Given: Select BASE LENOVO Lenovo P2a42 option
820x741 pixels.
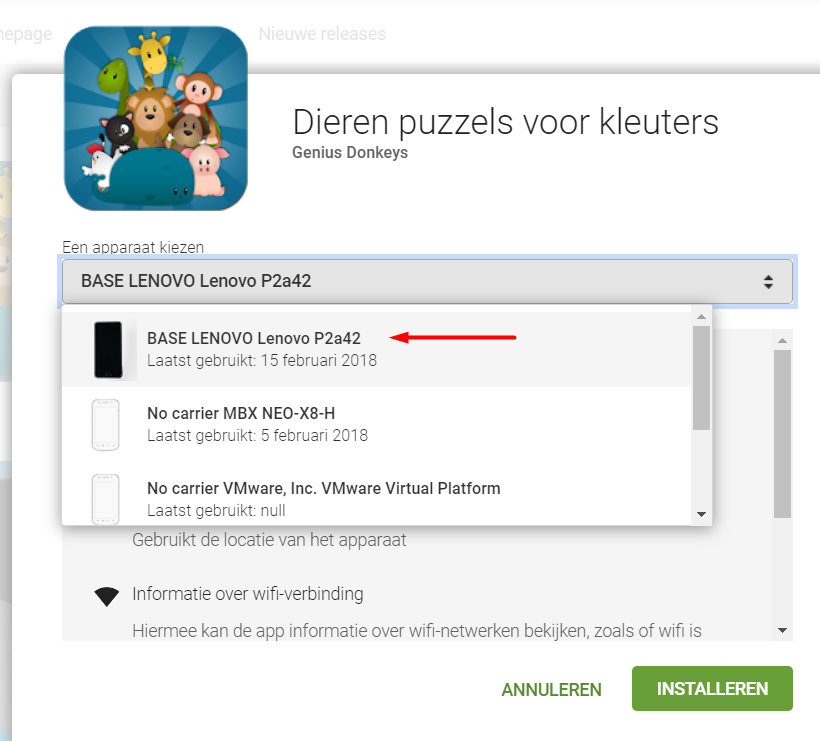Looking at the screenshot, I should point(377,349).
